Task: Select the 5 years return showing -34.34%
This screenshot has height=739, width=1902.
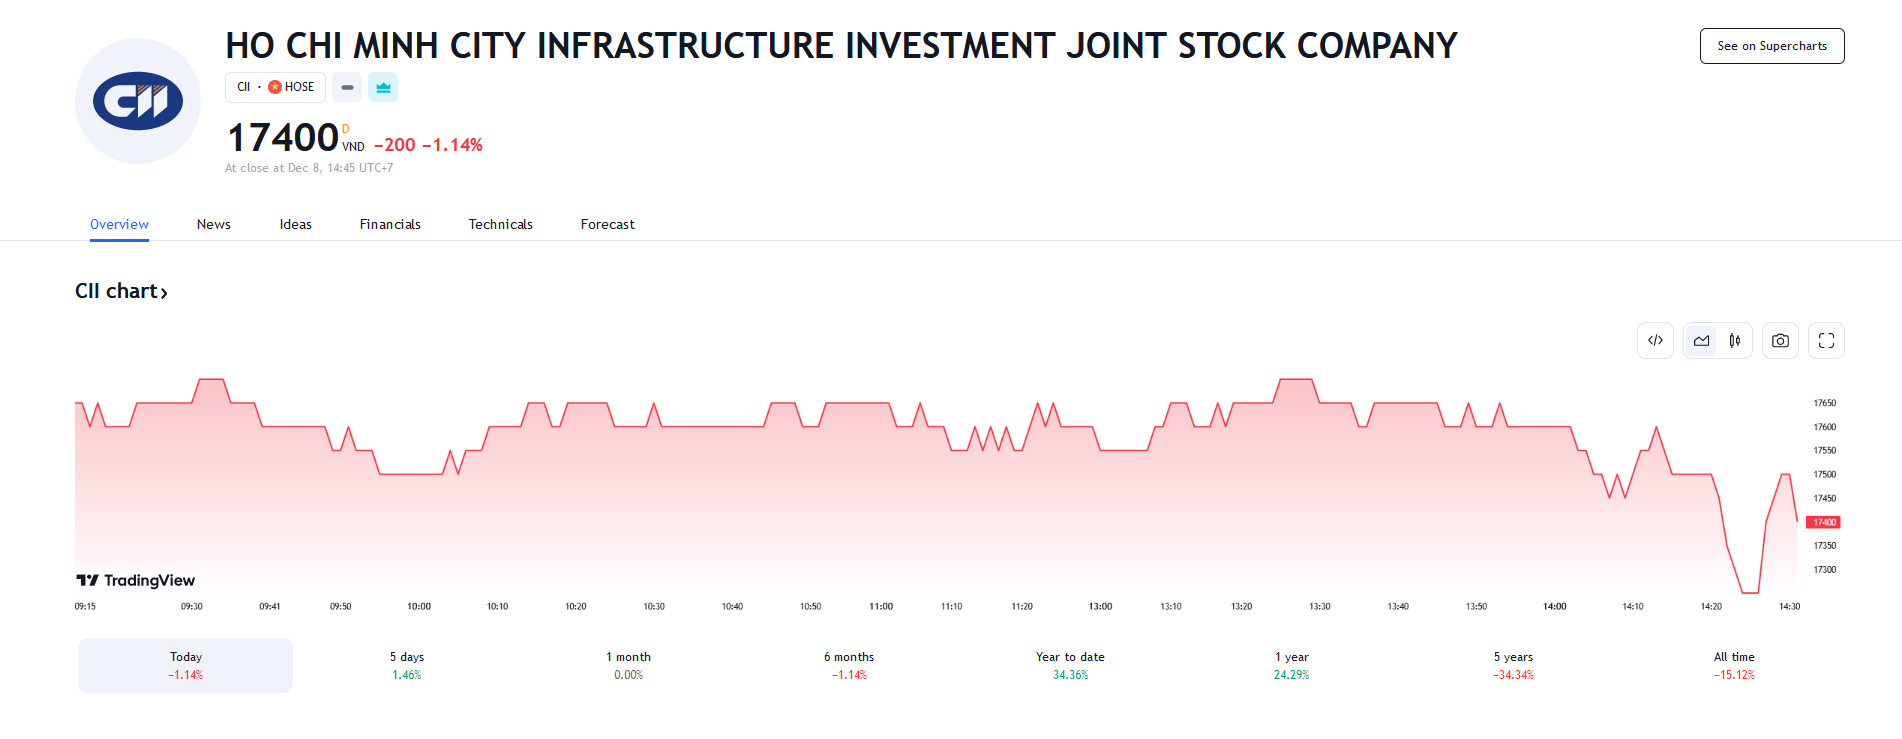Action: click(x=1512, y=664)
